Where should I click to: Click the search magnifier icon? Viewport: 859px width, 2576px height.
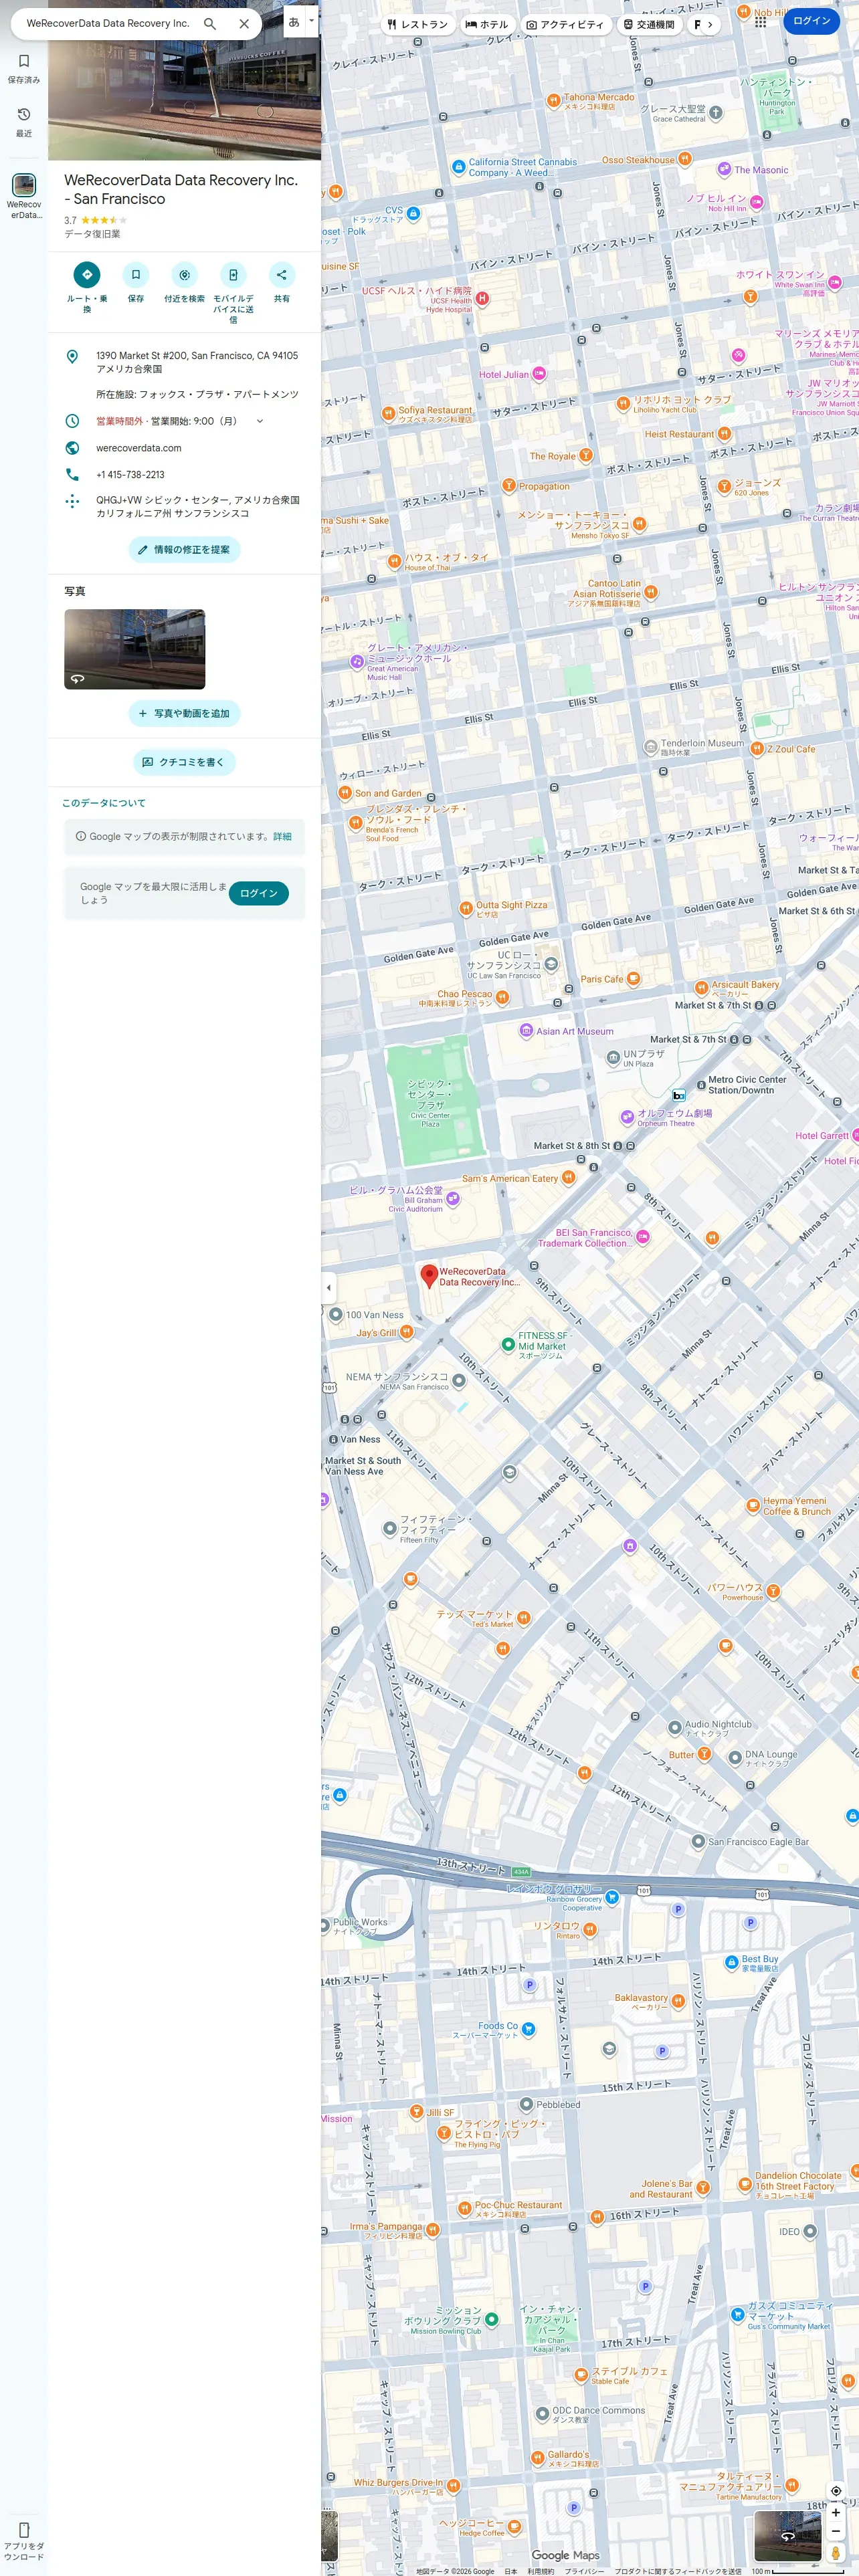[x=210, y=24]
